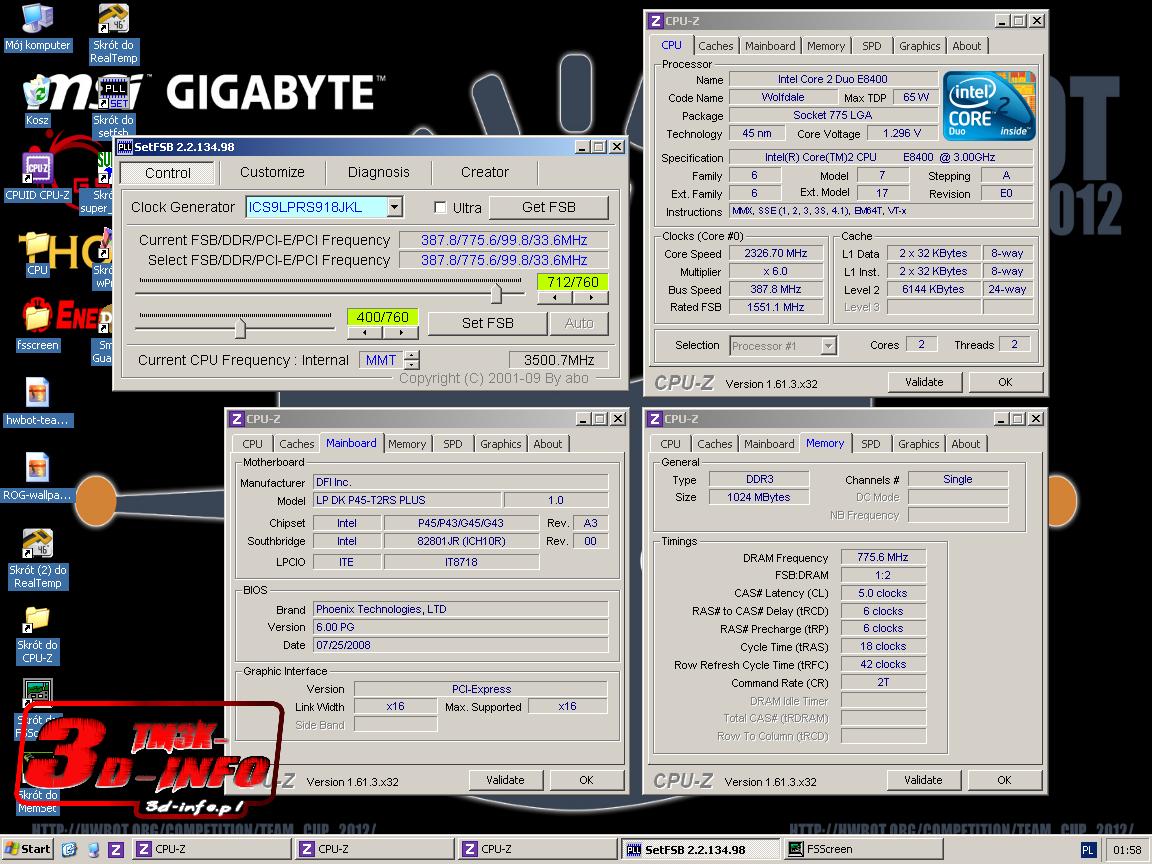Open Skrót do CPU-Z desktop shortcut
Image resolution: width=1152 pixels, height=864 pixels.
tap(37, 635)
